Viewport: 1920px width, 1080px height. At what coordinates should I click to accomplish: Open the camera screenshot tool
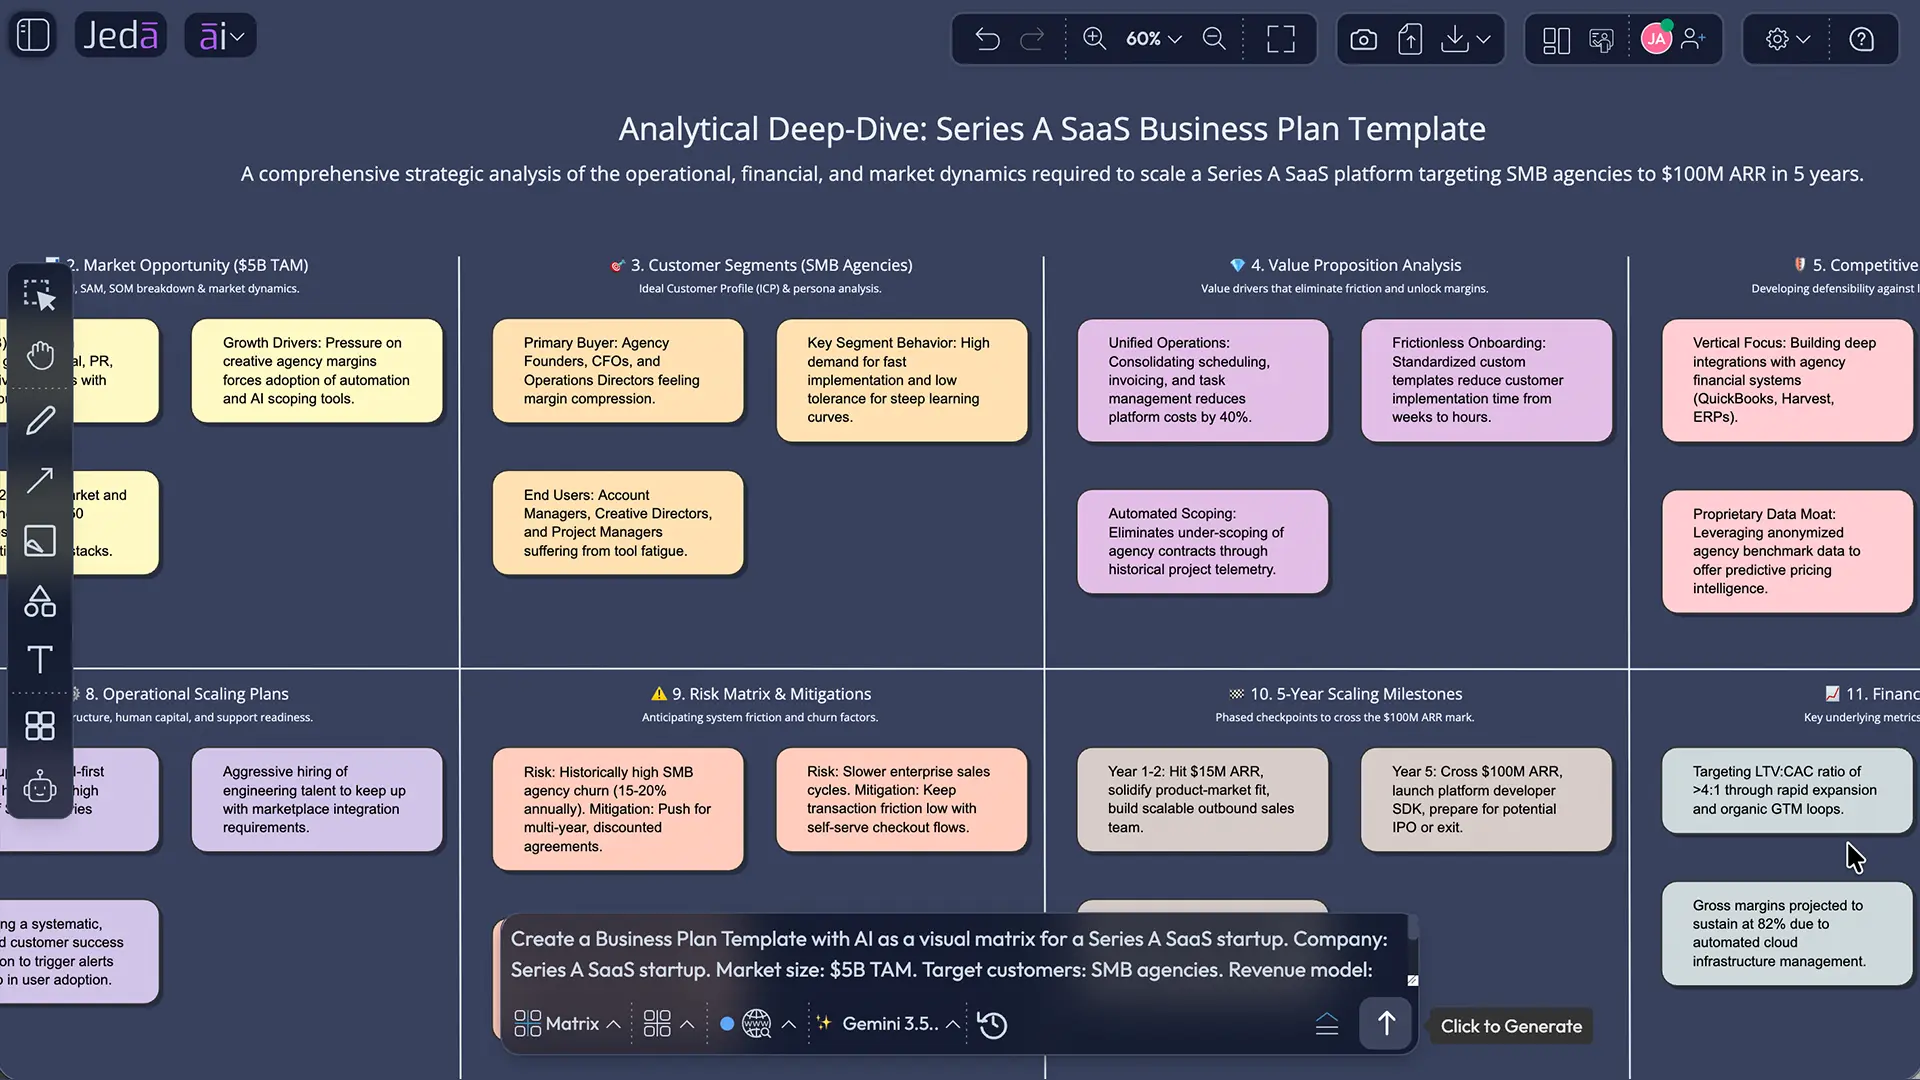tap(1363, 39)
